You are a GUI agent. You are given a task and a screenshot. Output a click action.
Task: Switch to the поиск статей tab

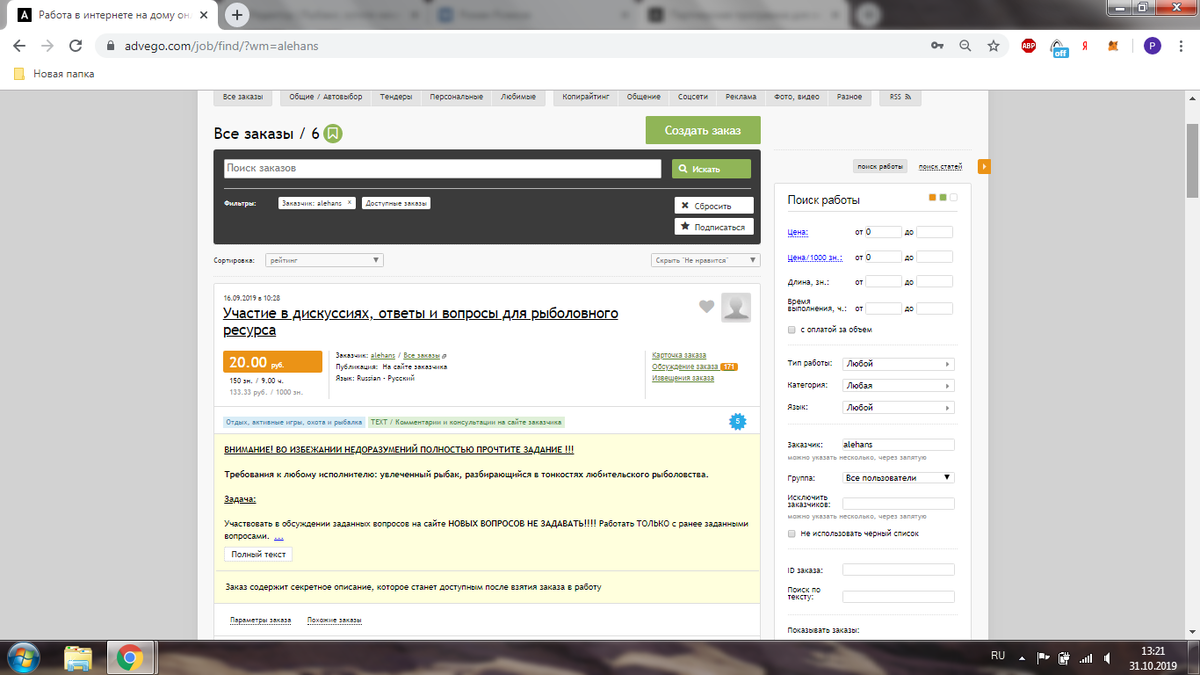click(x=940, y=166)
